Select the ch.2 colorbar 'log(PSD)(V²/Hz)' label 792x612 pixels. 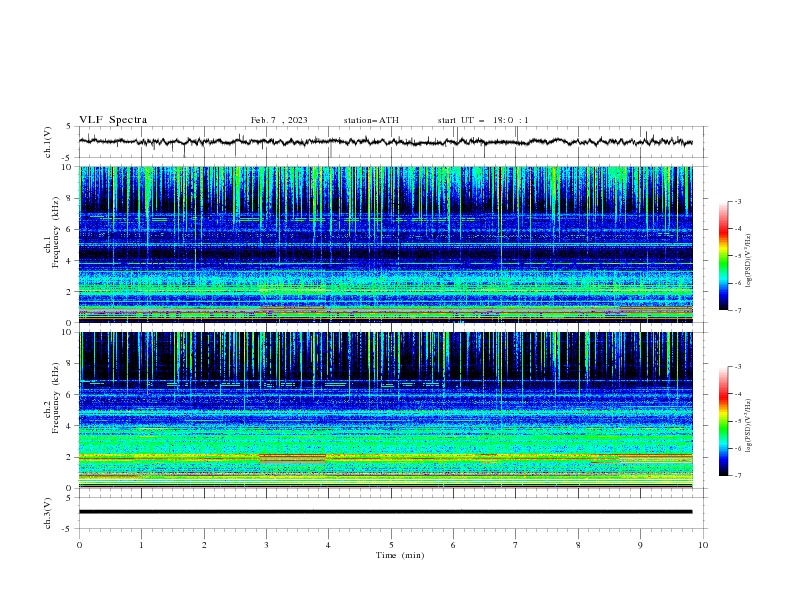(x=748, y=426)
